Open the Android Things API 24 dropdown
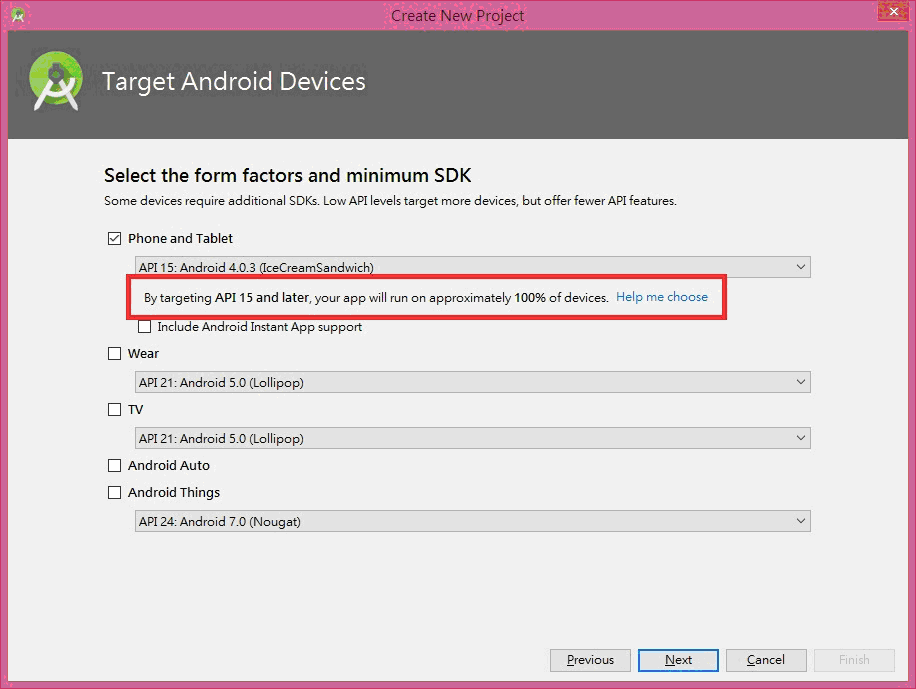The image size is (916, 689). (473, 521)
